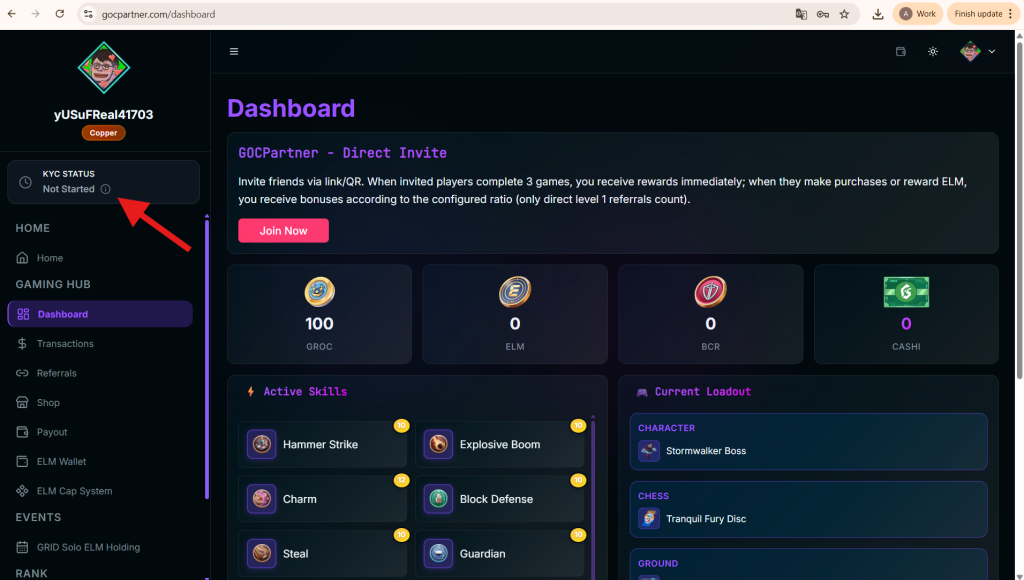
Task: Select the Explosive Boom skill card
Action: click(500, 445)
